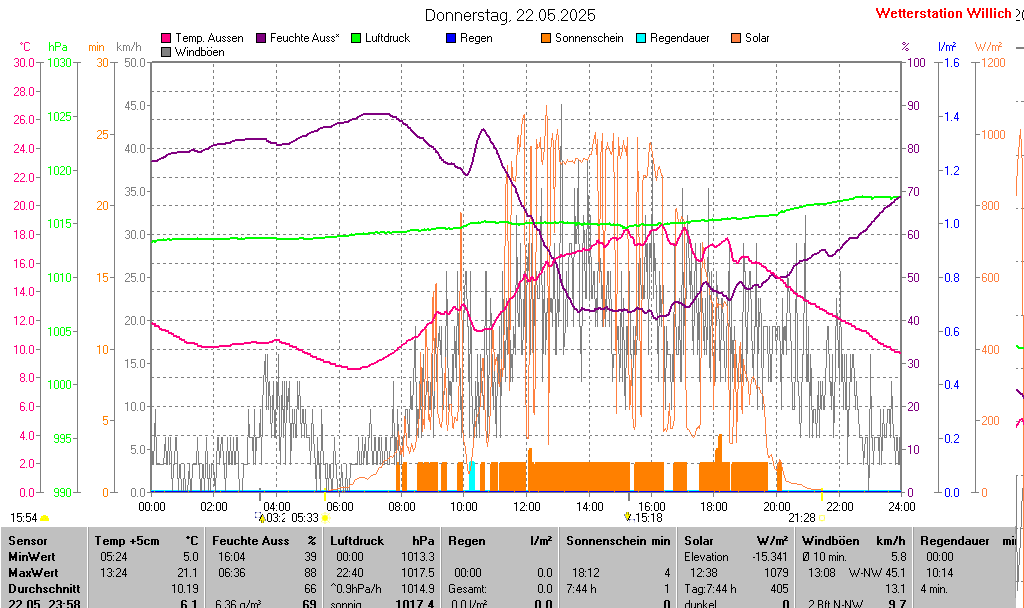Click the Sonnenschein min column header

coord(618,541)
